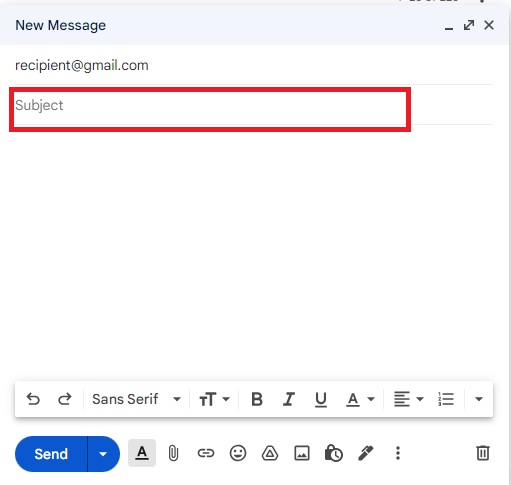Click into the Subject field

[210, 105]
